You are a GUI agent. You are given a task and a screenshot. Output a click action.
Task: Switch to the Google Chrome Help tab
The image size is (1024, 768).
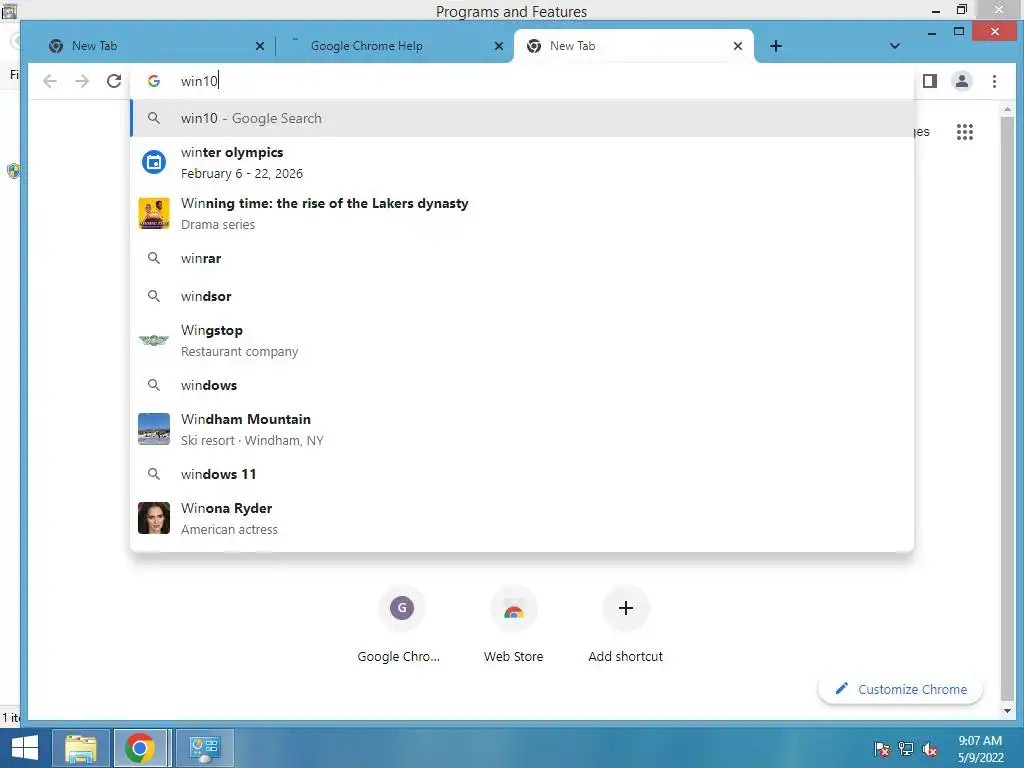click(394, 46)
